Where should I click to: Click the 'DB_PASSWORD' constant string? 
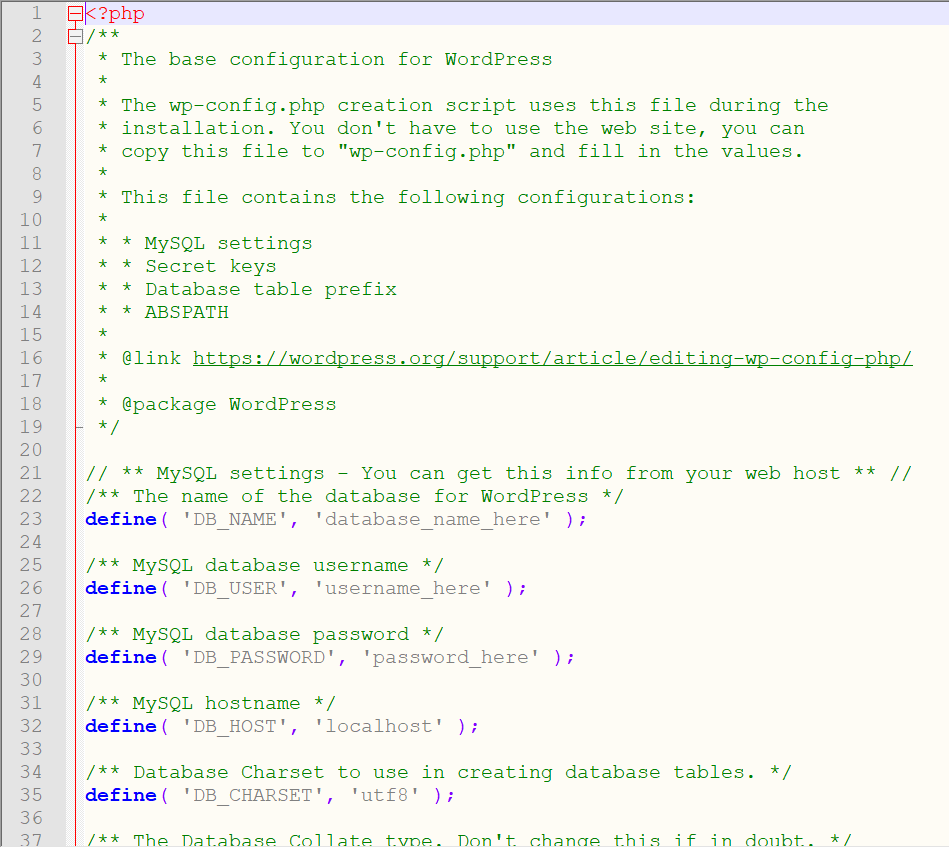[258, 657]
